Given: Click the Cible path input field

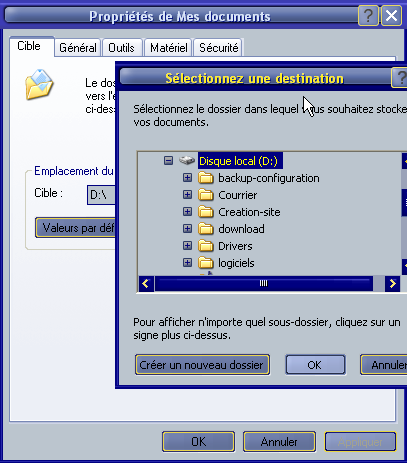Looking at the screenshot, I should [101, 195].
